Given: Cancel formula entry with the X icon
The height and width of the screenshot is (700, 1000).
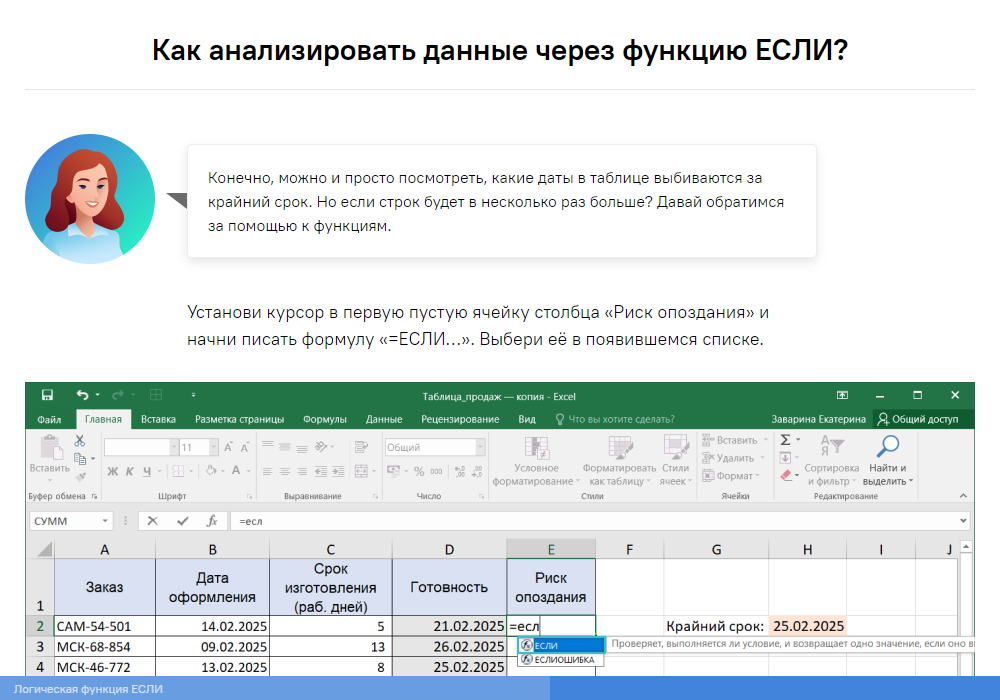Looking at the screenshot, I should tap(153, 521).
